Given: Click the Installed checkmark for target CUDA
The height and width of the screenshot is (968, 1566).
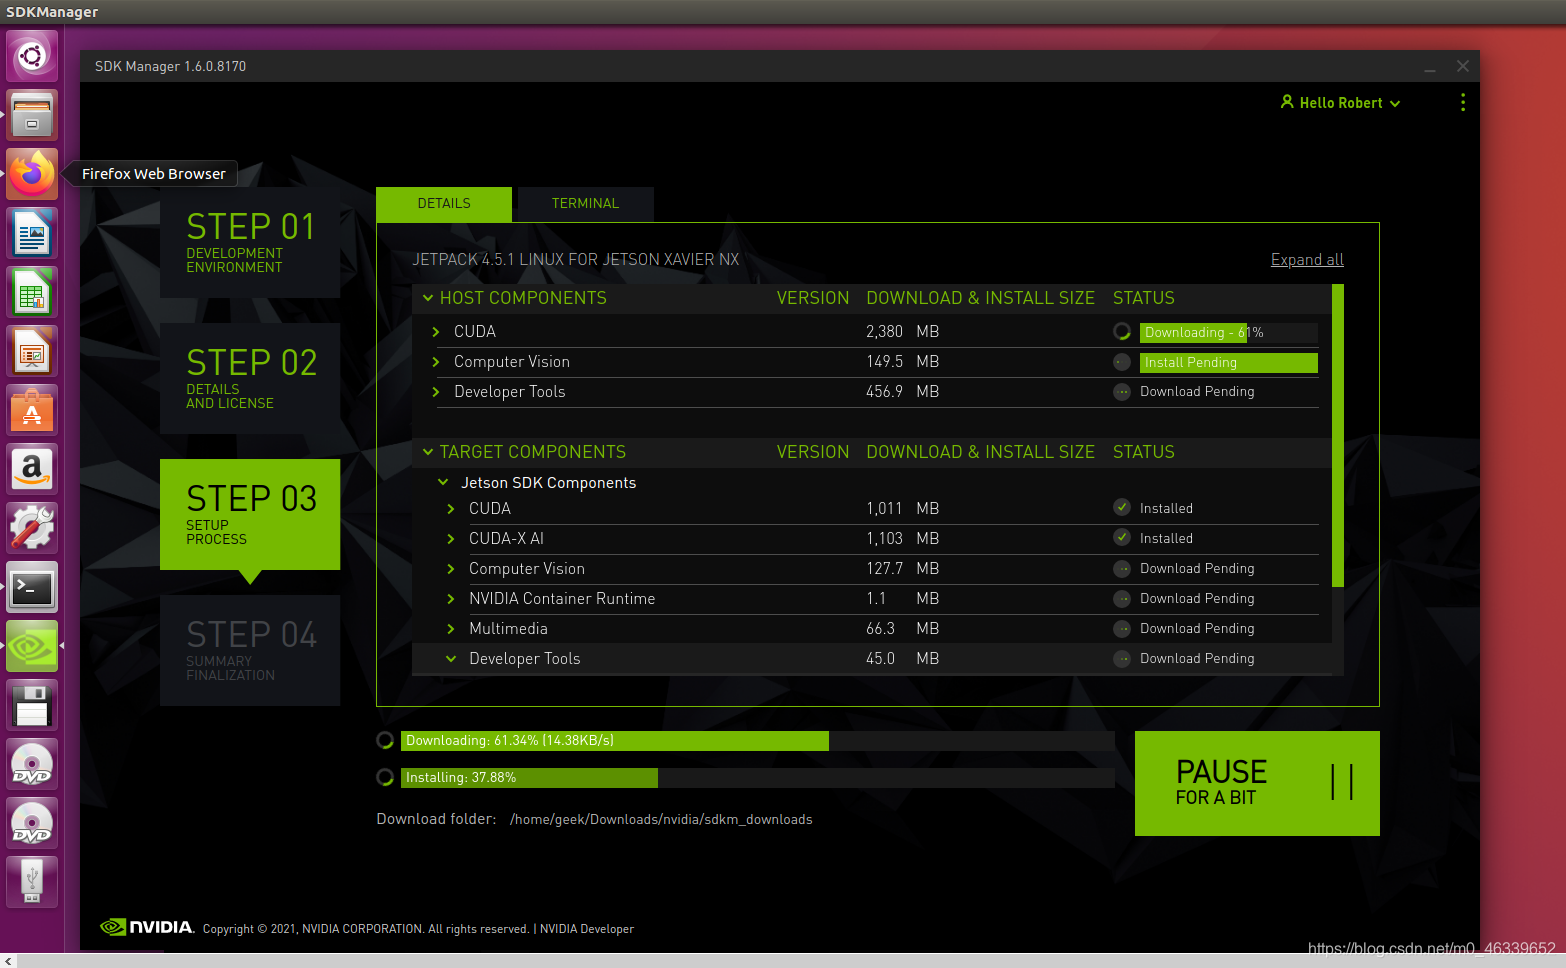Looking at the screenshot, I should [1122, 508].
